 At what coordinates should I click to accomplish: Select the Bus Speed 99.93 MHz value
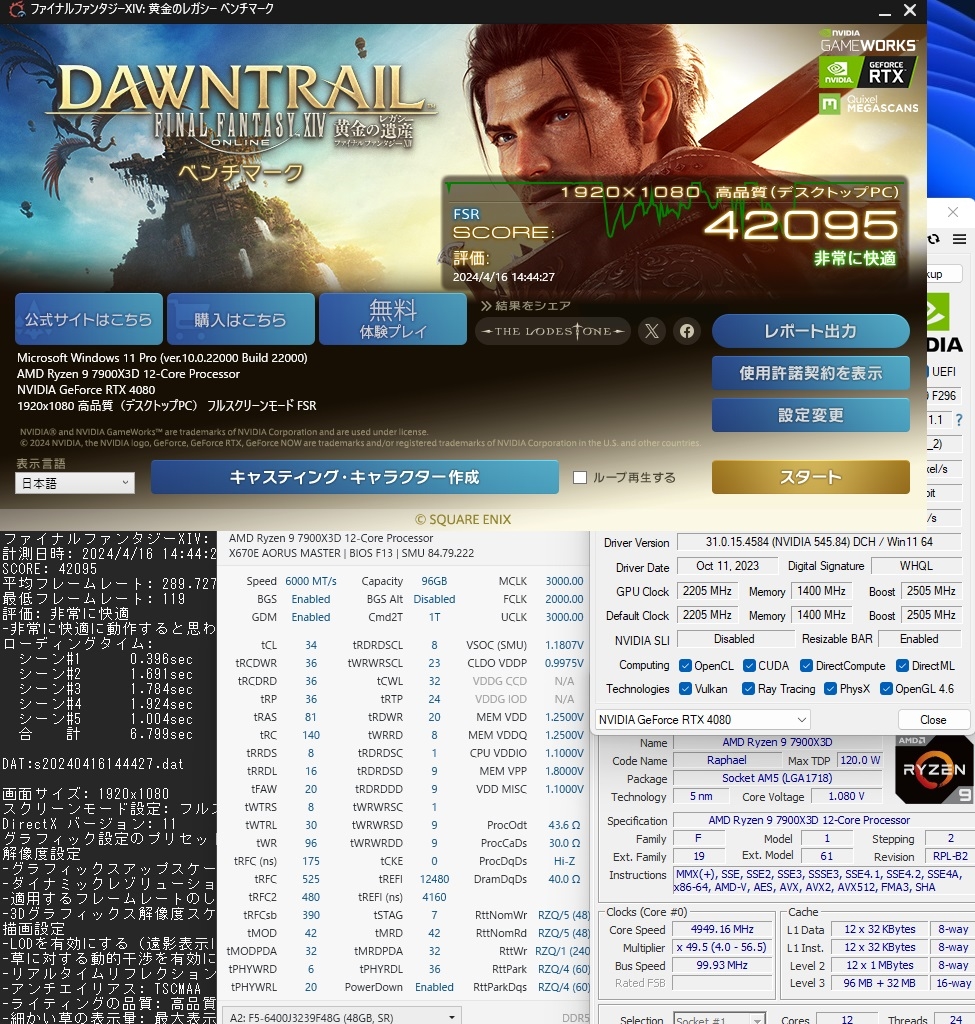pyautogui.click(x=722, y=965)
